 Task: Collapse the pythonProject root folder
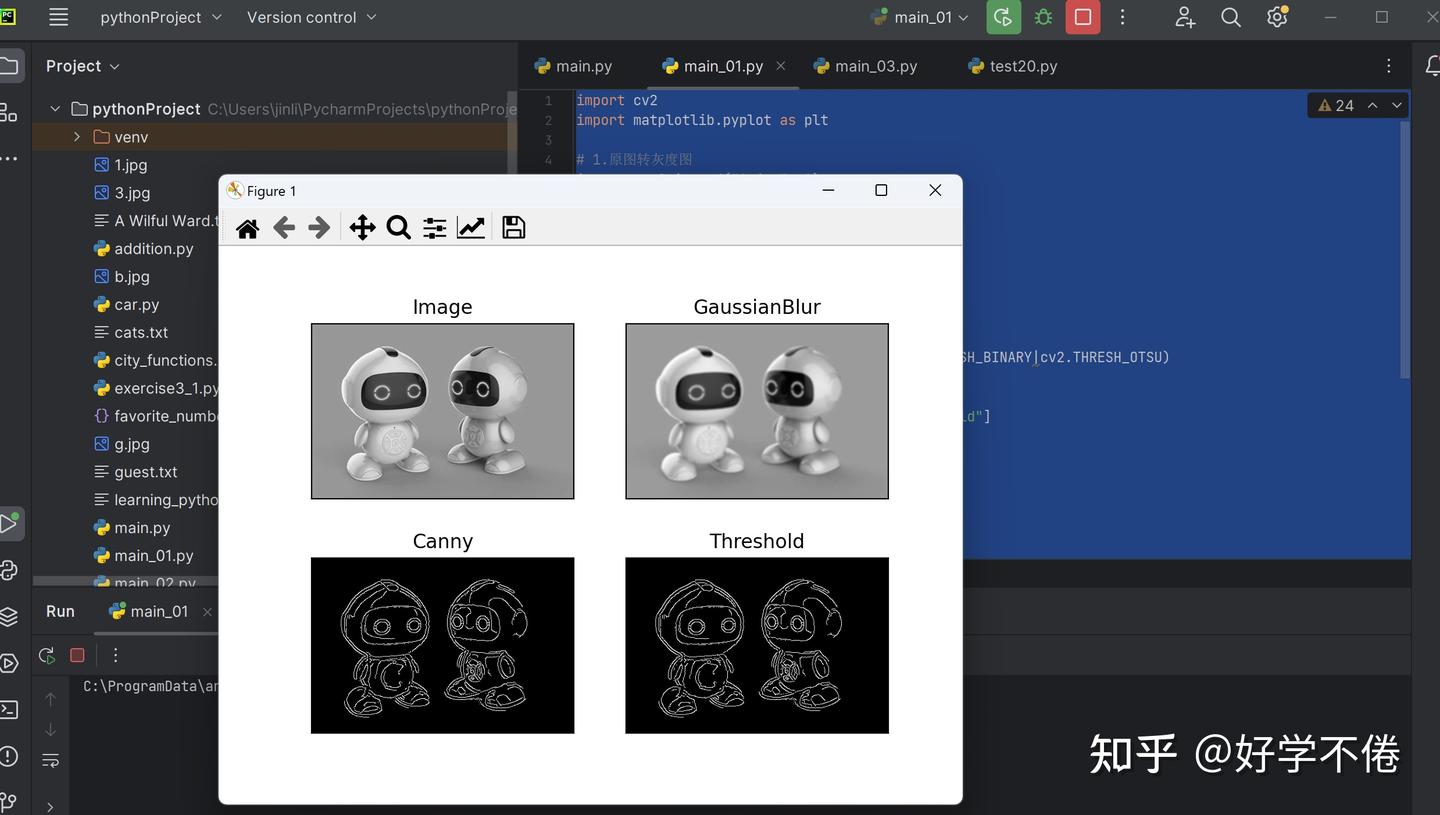tap(55, 109)
